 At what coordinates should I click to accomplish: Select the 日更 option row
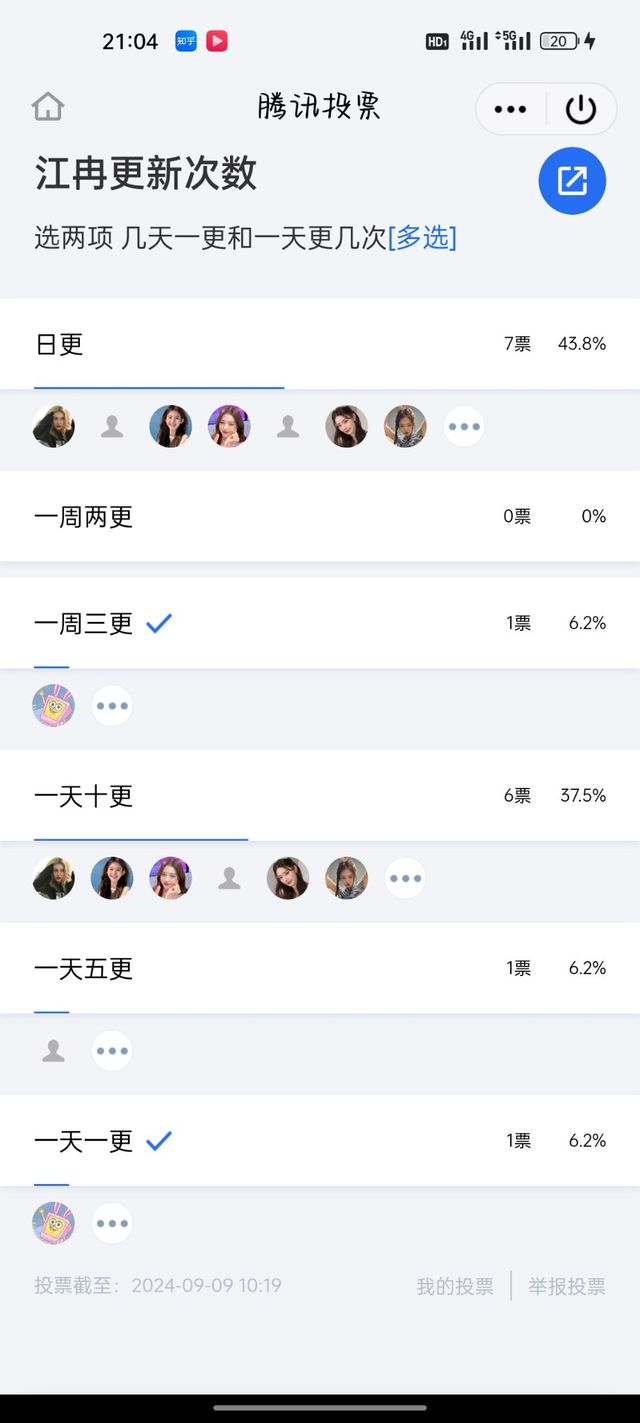coord(320,344)
